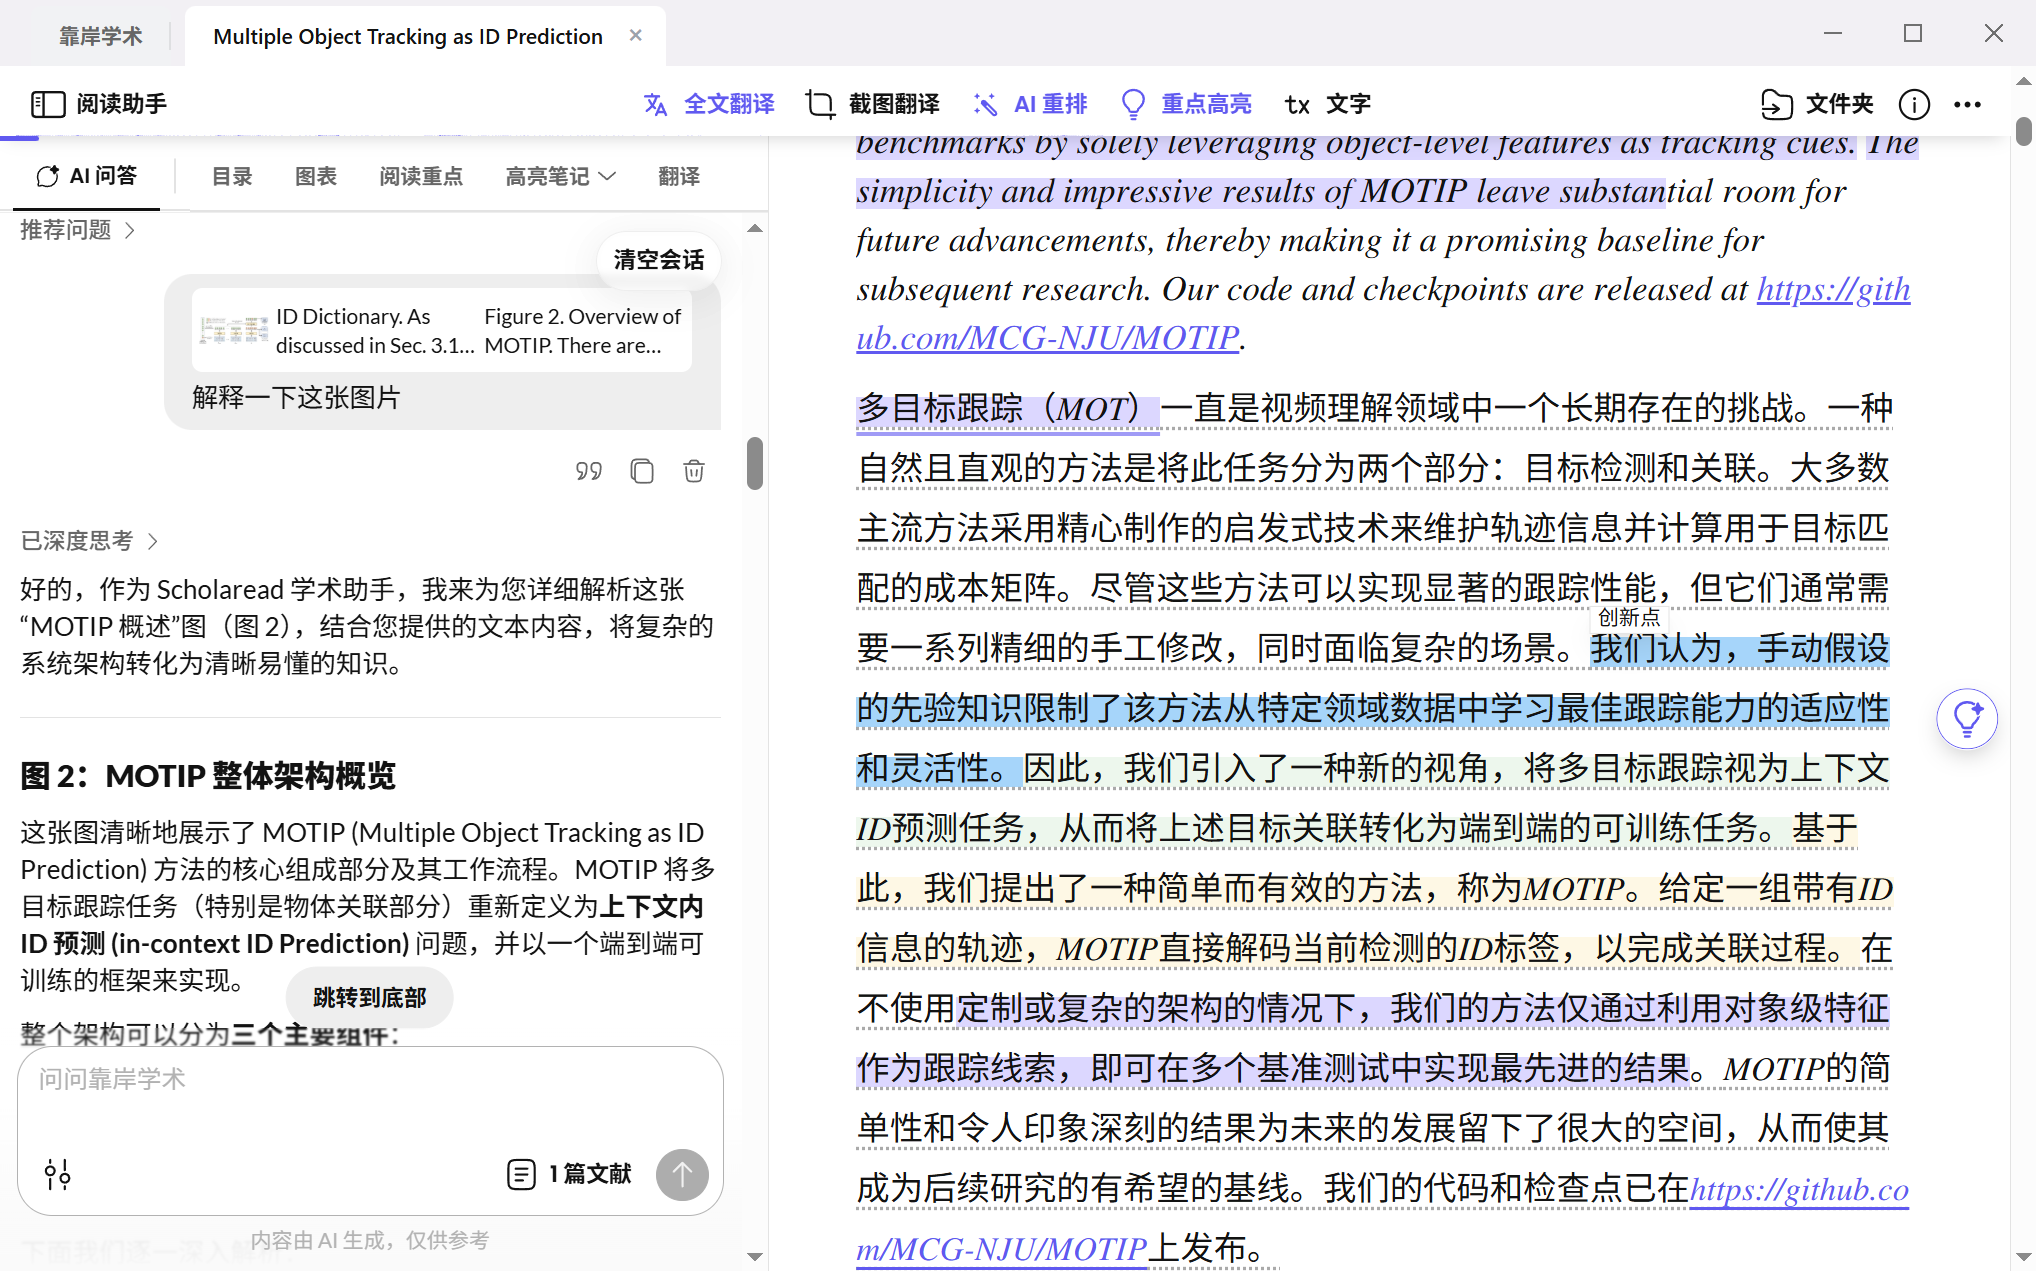Copy the AI answer using the copy icon
This screenshot has height=1271, width=2036.
point(642,470)
